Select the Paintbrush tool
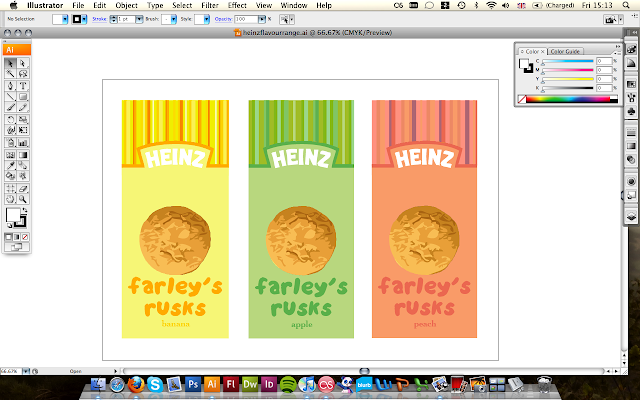Image resolution: width=640 pixels, height=400 pixels. [x=11, y=107]
